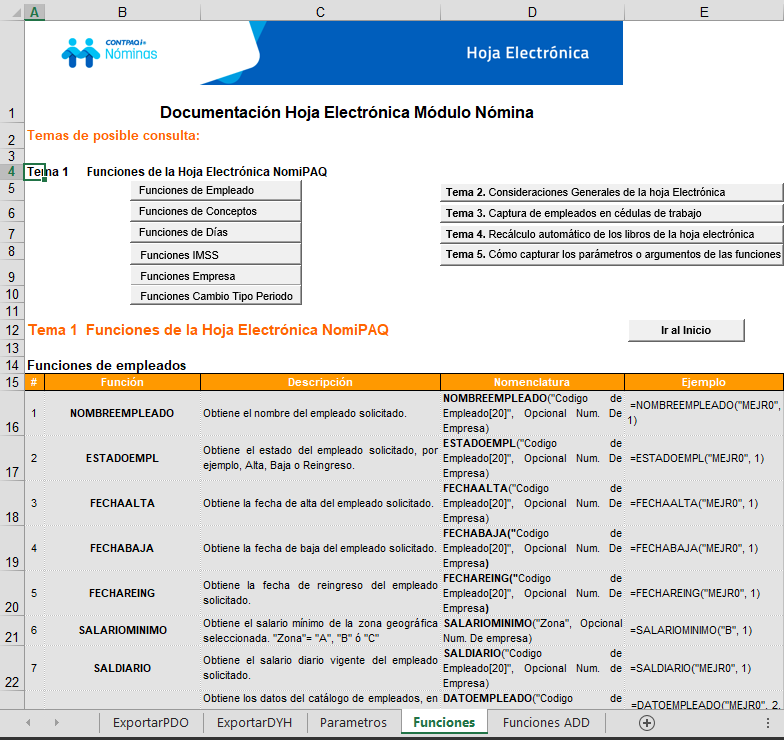Select the SALARIOMINIMO function cell
Viewport: 784px width, 740px height.
122,630
